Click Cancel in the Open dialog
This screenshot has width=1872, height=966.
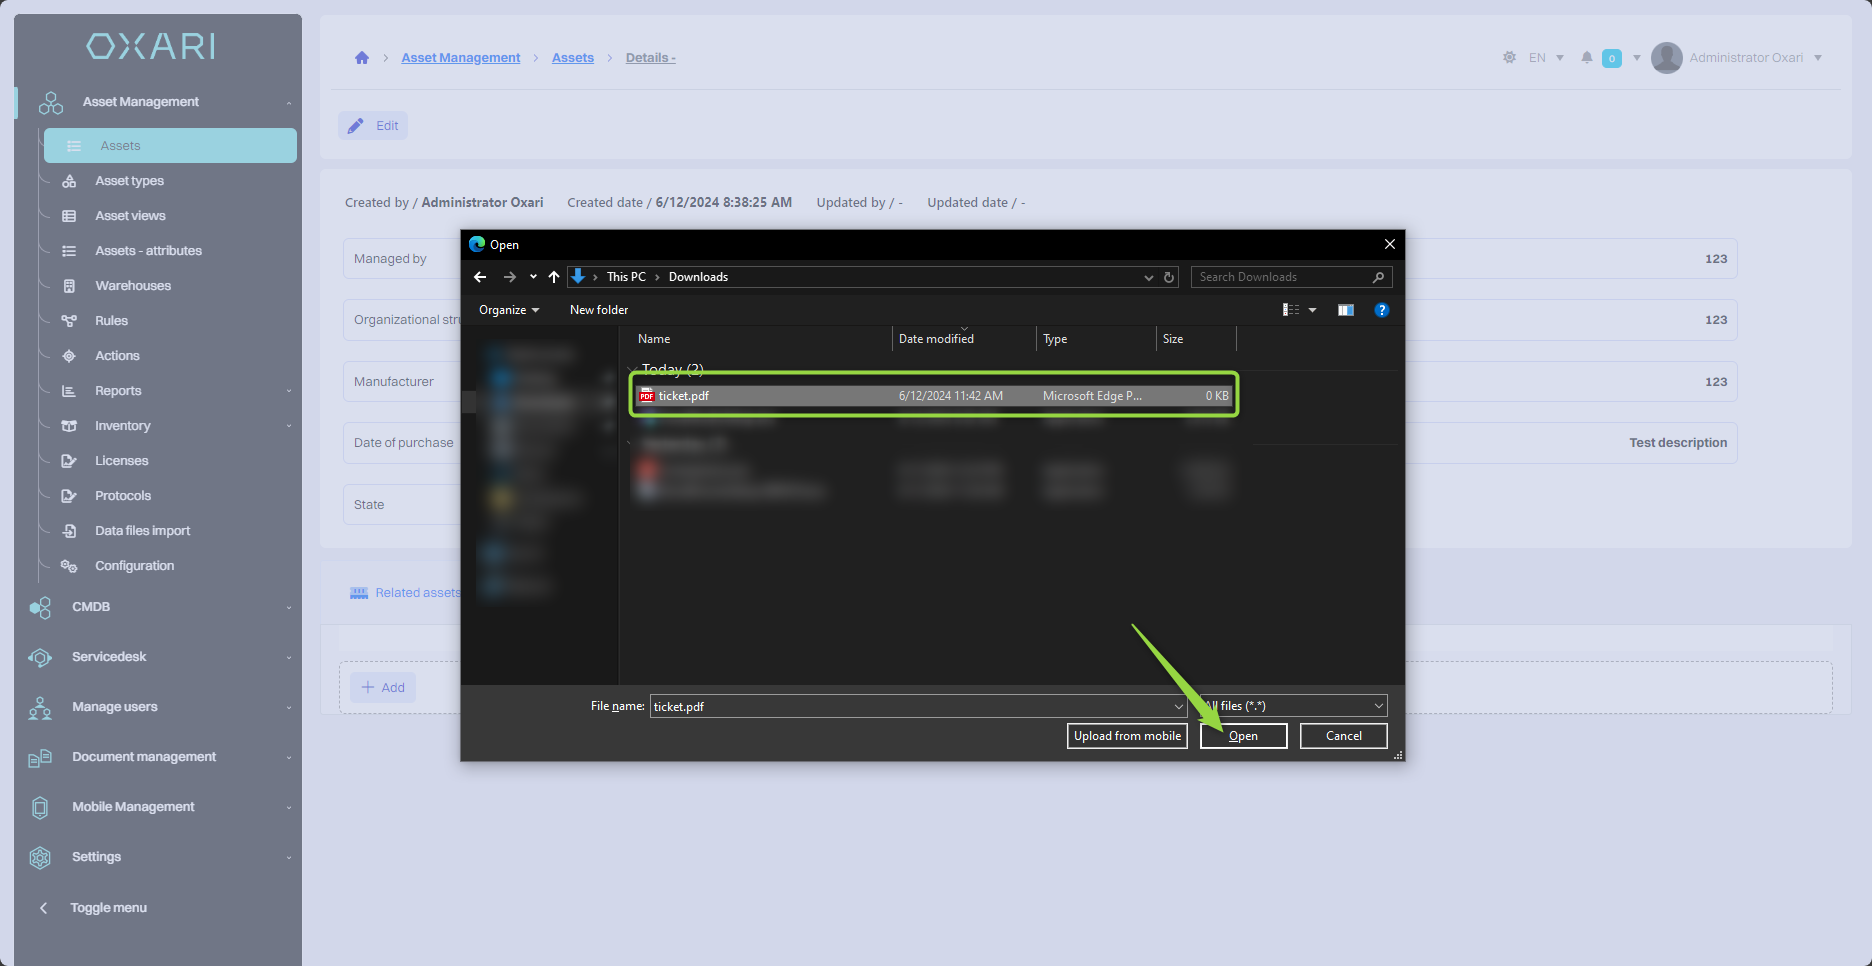pyautogui.click(x=1343, y=736)
